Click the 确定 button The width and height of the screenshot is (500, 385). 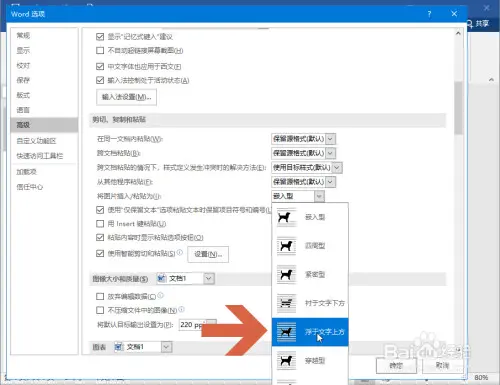coord(396,366)
